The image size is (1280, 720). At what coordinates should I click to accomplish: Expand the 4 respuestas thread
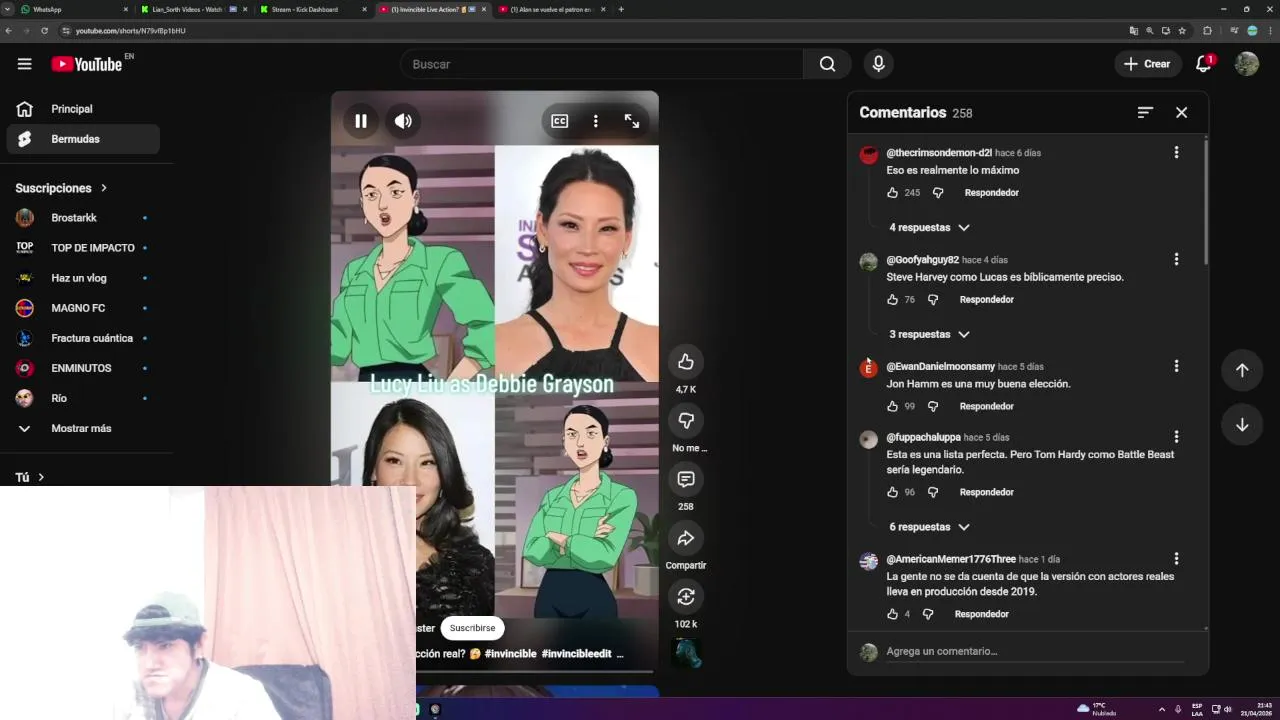(x=929, y=228)
